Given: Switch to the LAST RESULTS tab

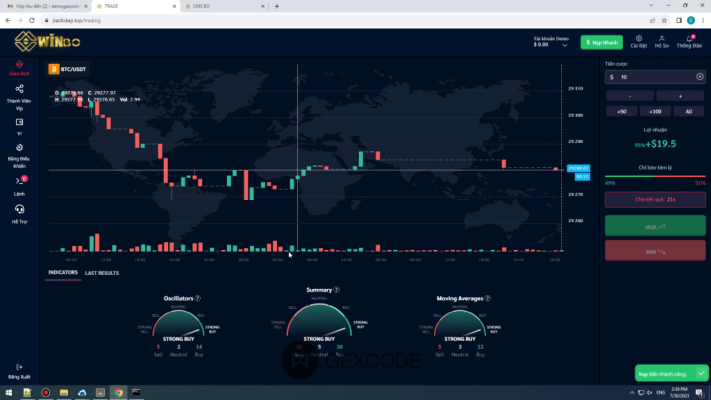Looking at the screenshot, I should (x=102, y=273).
